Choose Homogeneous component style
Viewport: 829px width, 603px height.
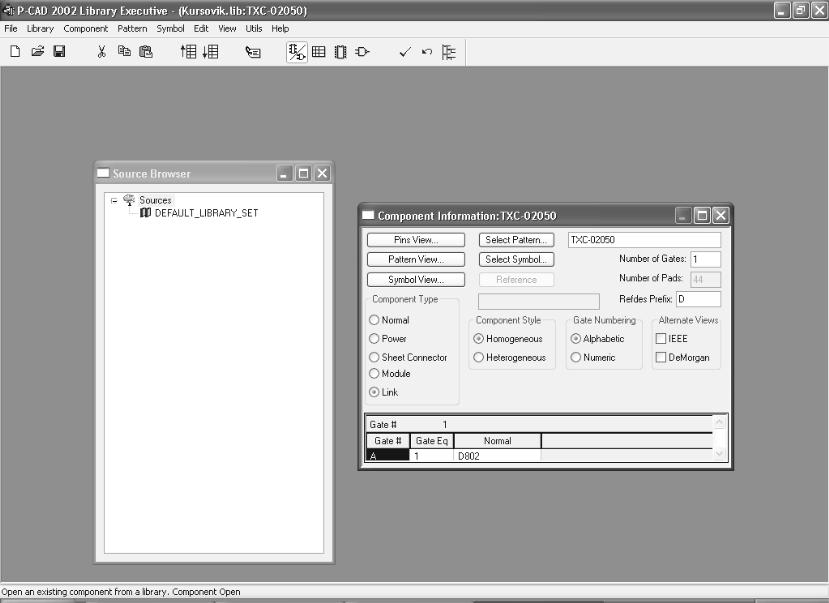[478, 338]
